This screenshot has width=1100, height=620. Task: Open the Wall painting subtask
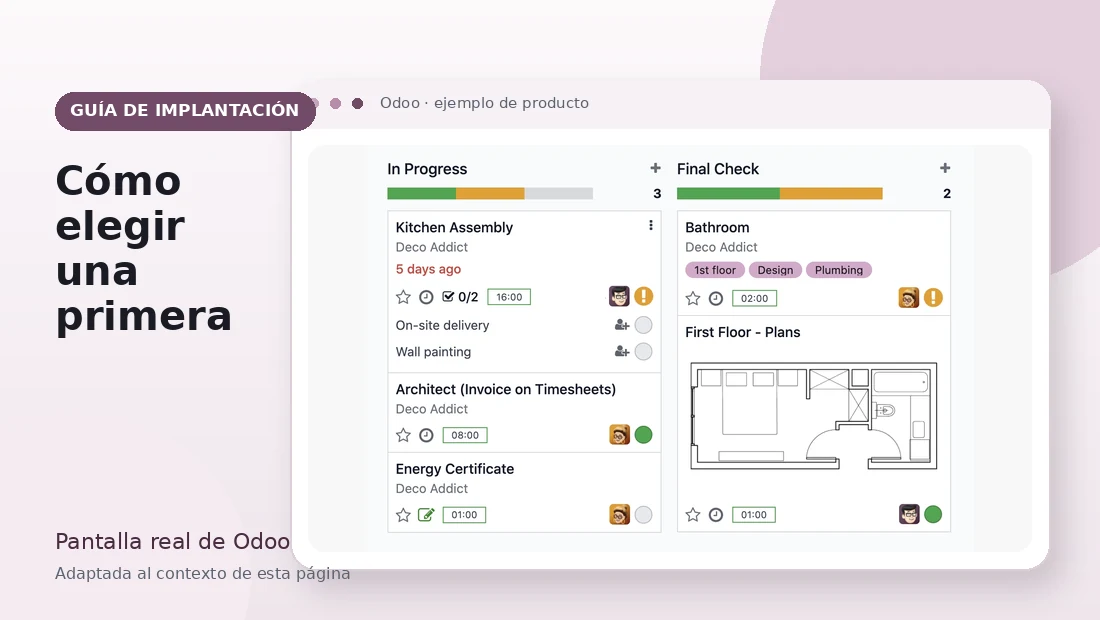tap(433, 352)
